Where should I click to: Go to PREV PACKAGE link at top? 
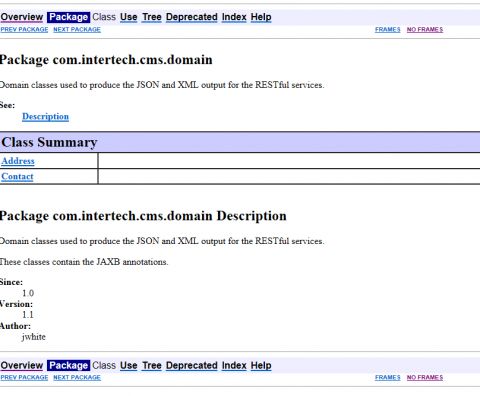pos(24,30)
